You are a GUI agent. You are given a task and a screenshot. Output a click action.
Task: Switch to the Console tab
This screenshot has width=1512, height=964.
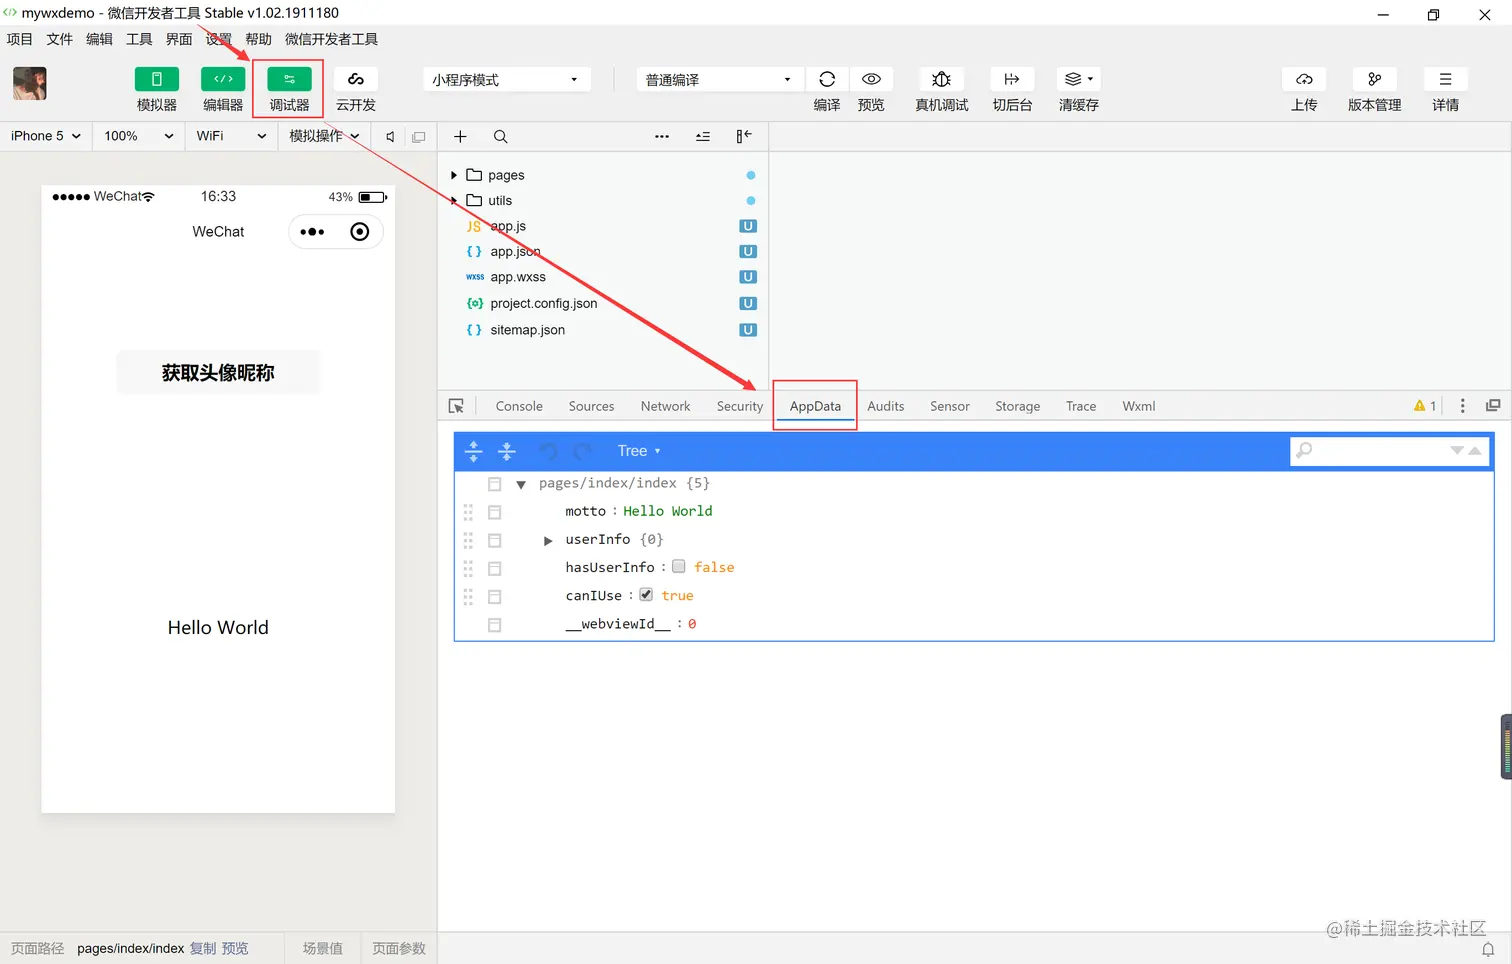519,406
